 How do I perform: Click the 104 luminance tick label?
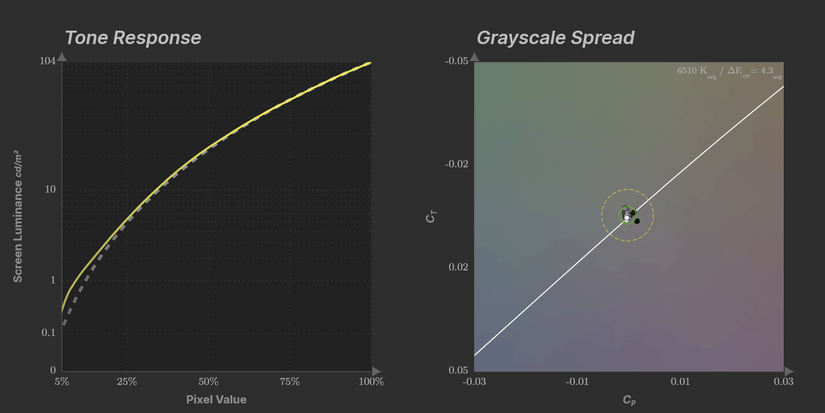(x=47, y=61)
